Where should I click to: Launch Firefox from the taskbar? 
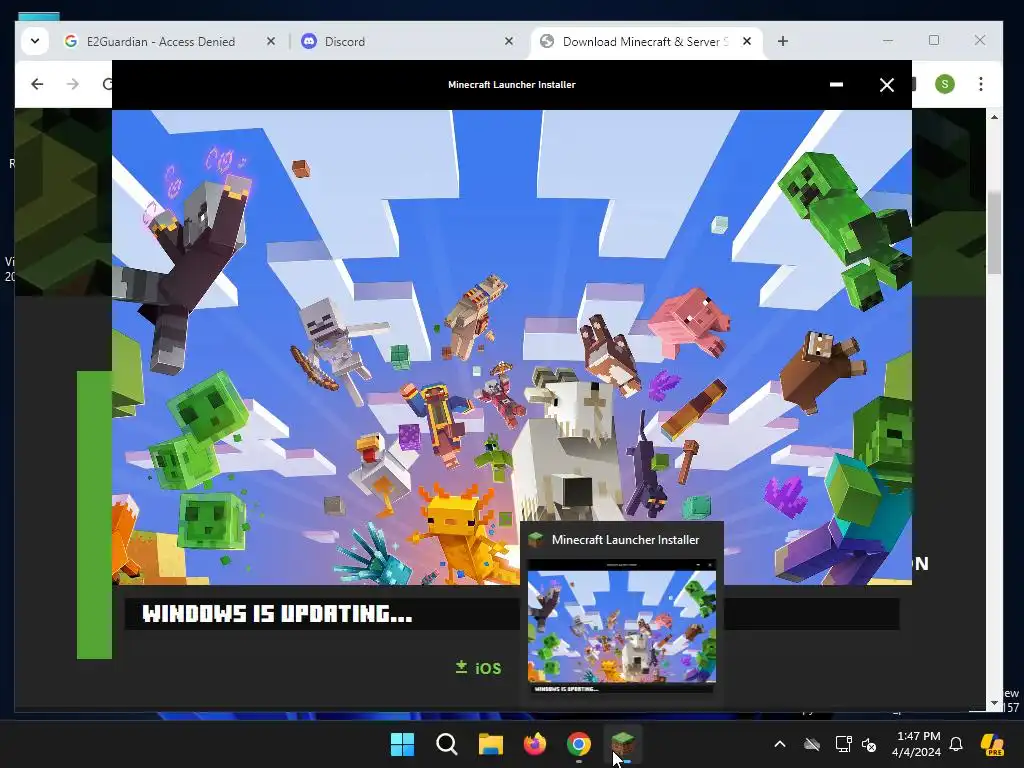(535, 744)
